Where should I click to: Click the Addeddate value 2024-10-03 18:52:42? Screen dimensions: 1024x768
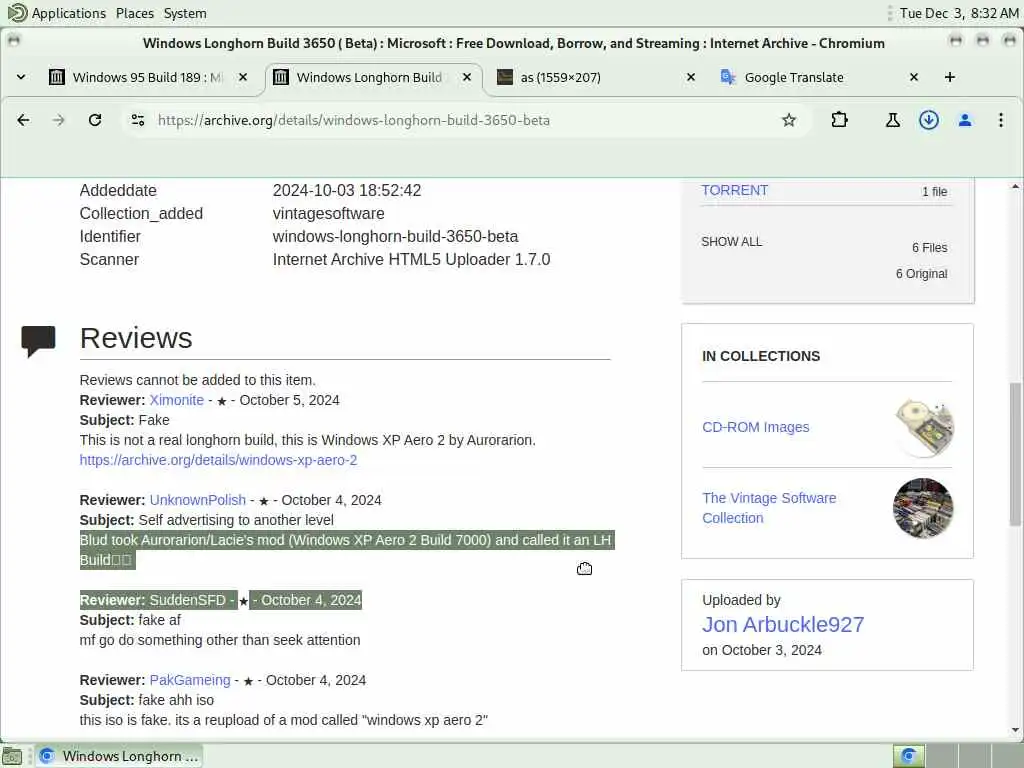(347, 190)
